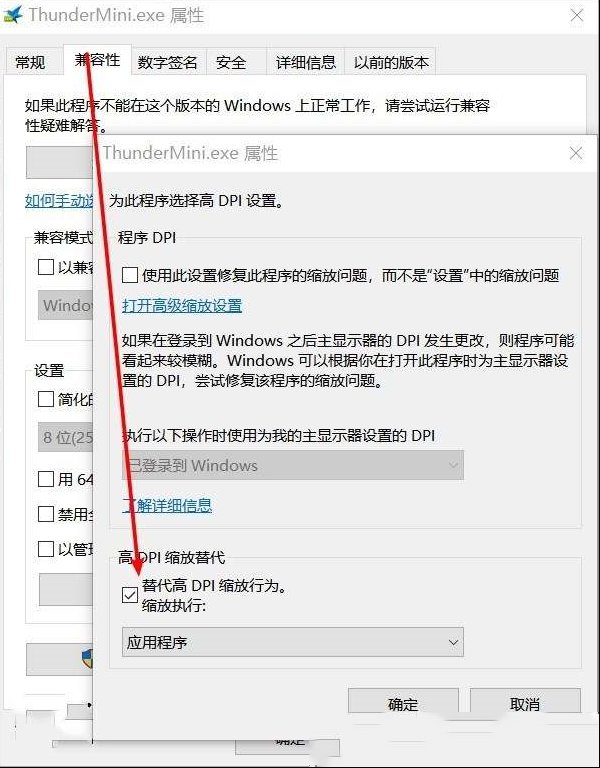This screenshot has width=600, height=768.
Task: Check the 禁用全 screen optimization checkbox
Action: 46,514
